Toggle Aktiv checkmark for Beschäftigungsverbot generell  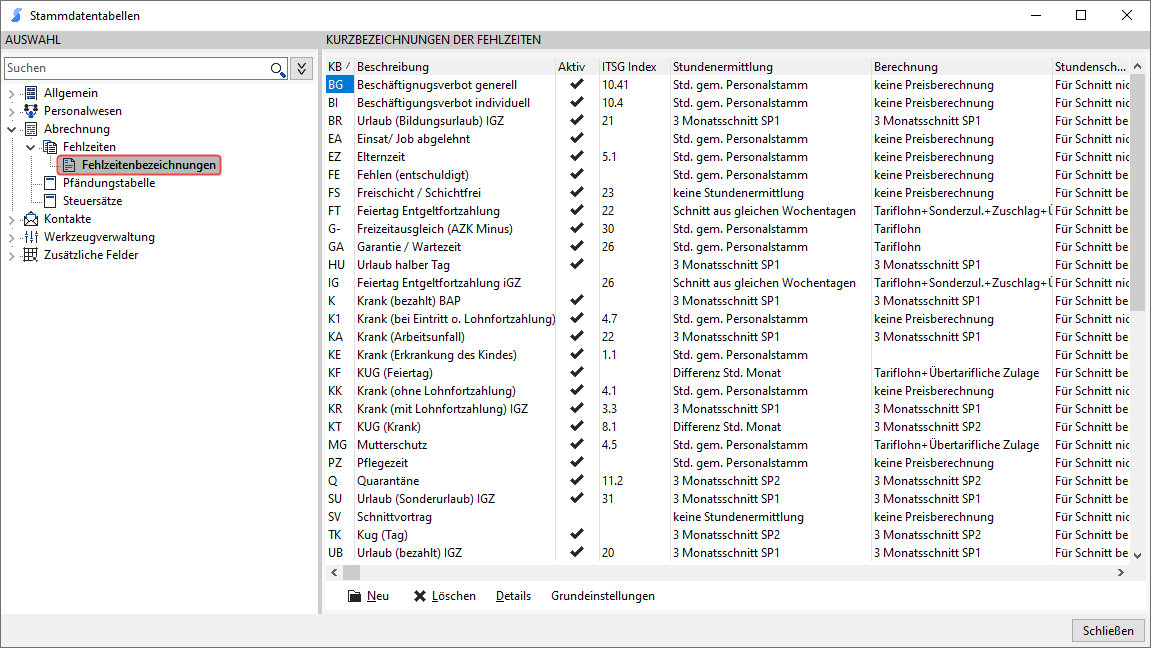(577, 84)
